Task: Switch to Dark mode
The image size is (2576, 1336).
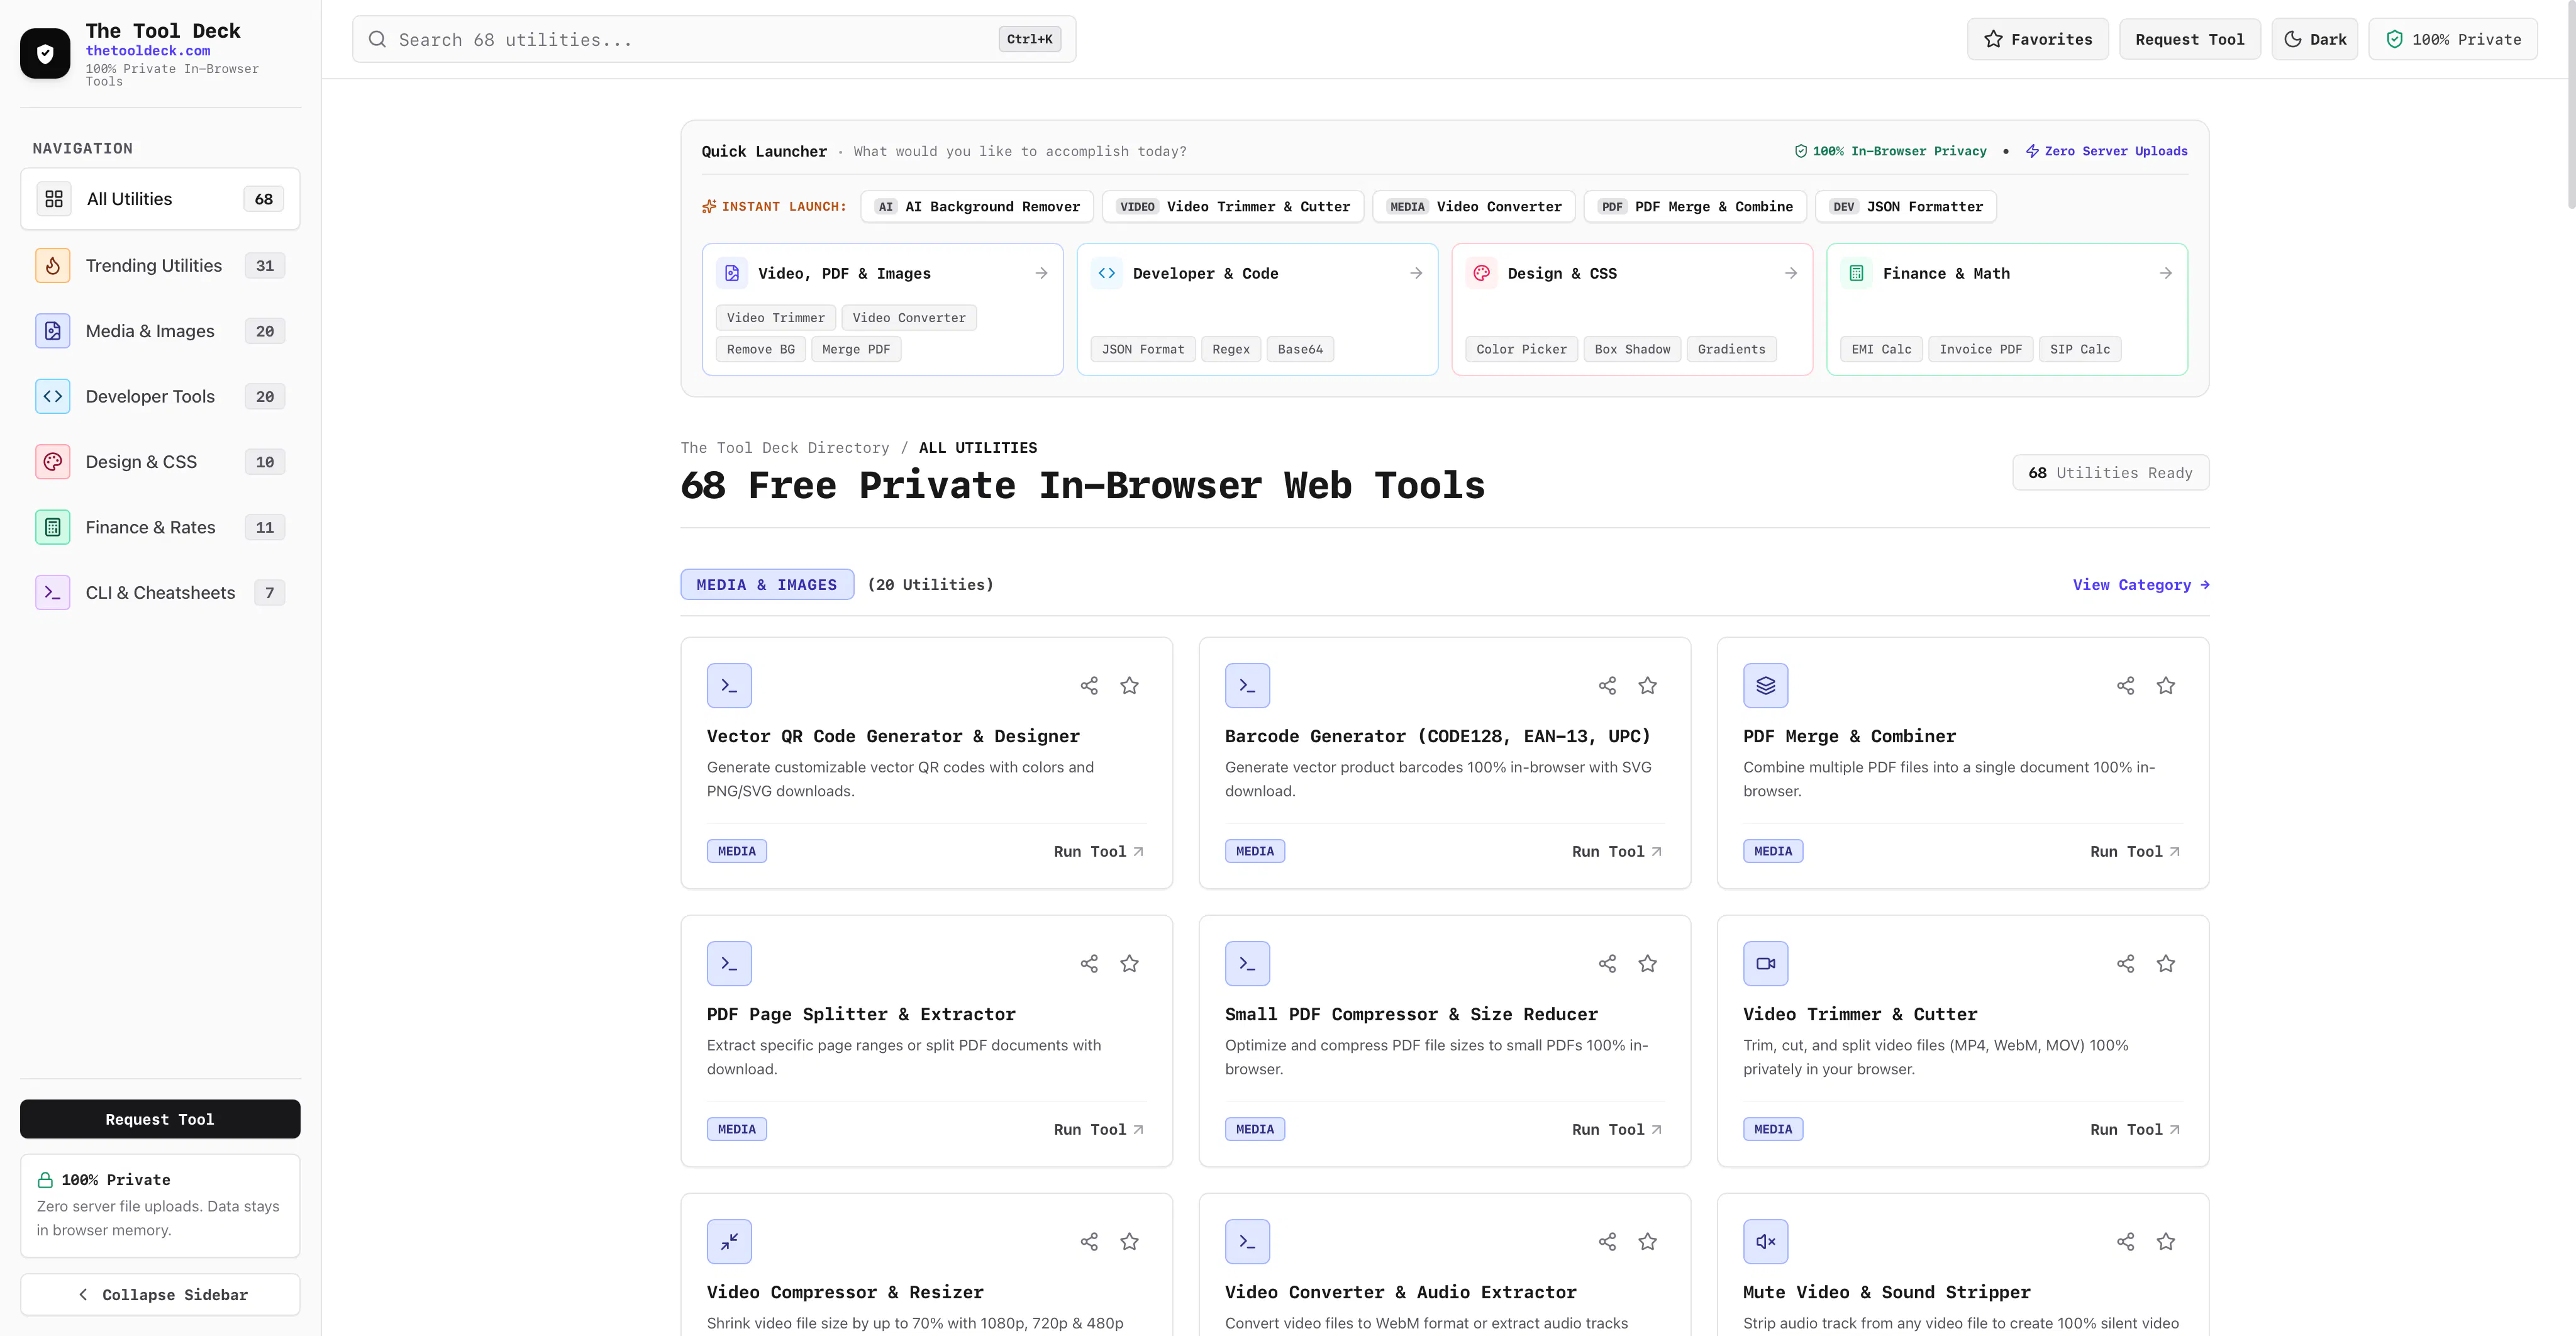Action: click(x=2314, y=39)
